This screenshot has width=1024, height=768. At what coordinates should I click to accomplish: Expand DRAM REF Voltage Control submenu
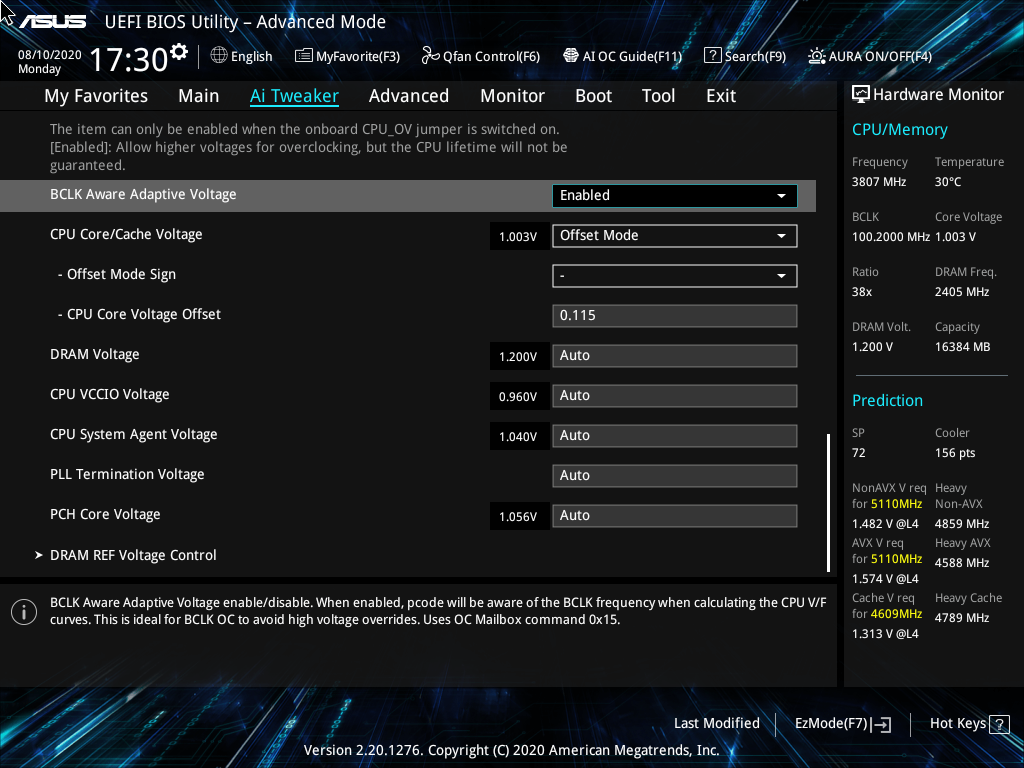[133, 555]
